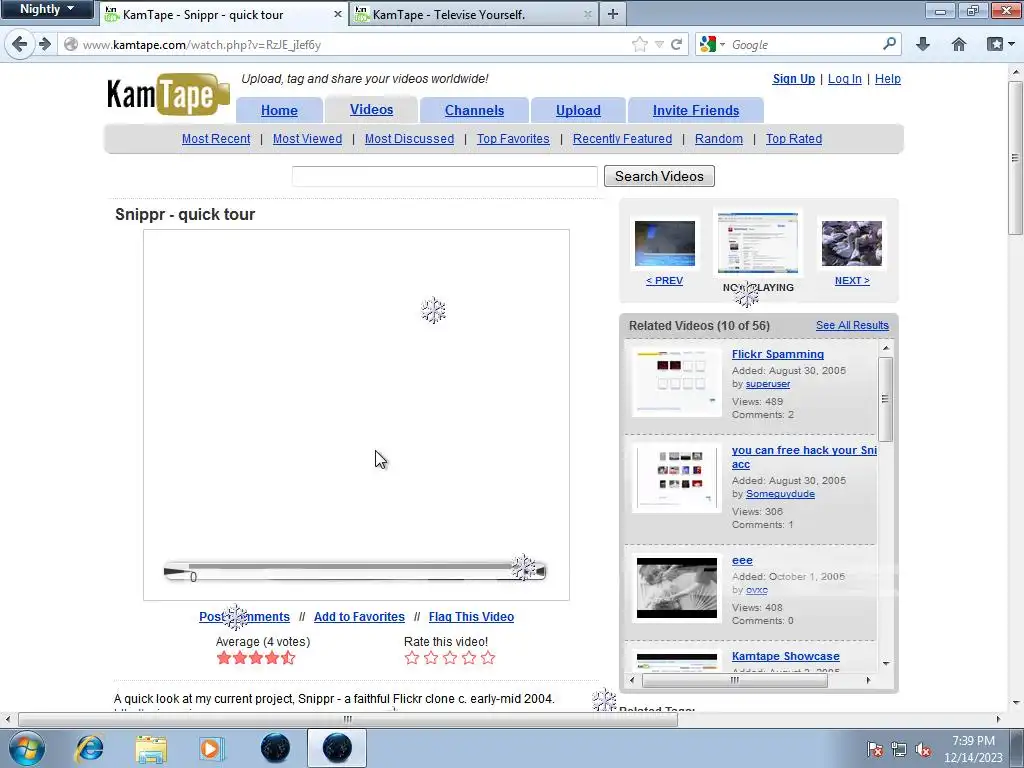This screenshot has width=1024, height=768.
Task: Click the bookmark star in address bar
Action: tap(640, 44)
